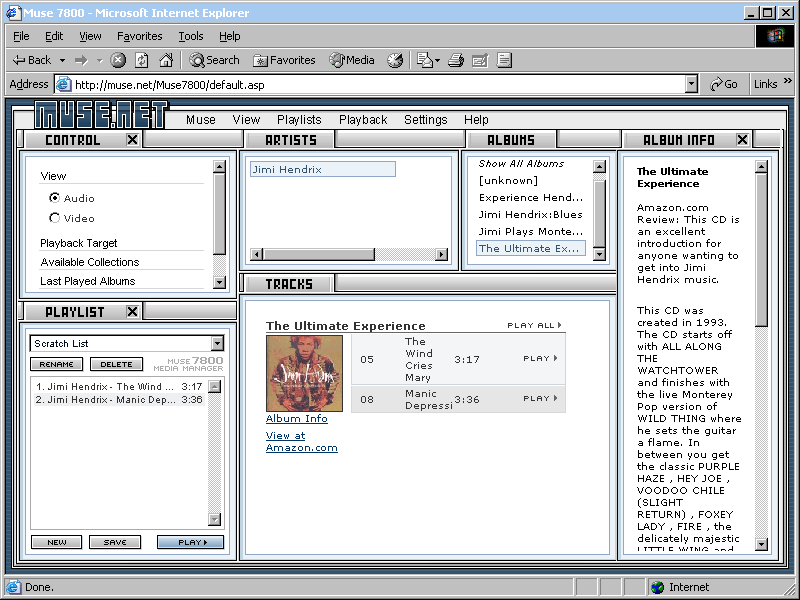Open the Search pane in toolbar

[214, 60]
